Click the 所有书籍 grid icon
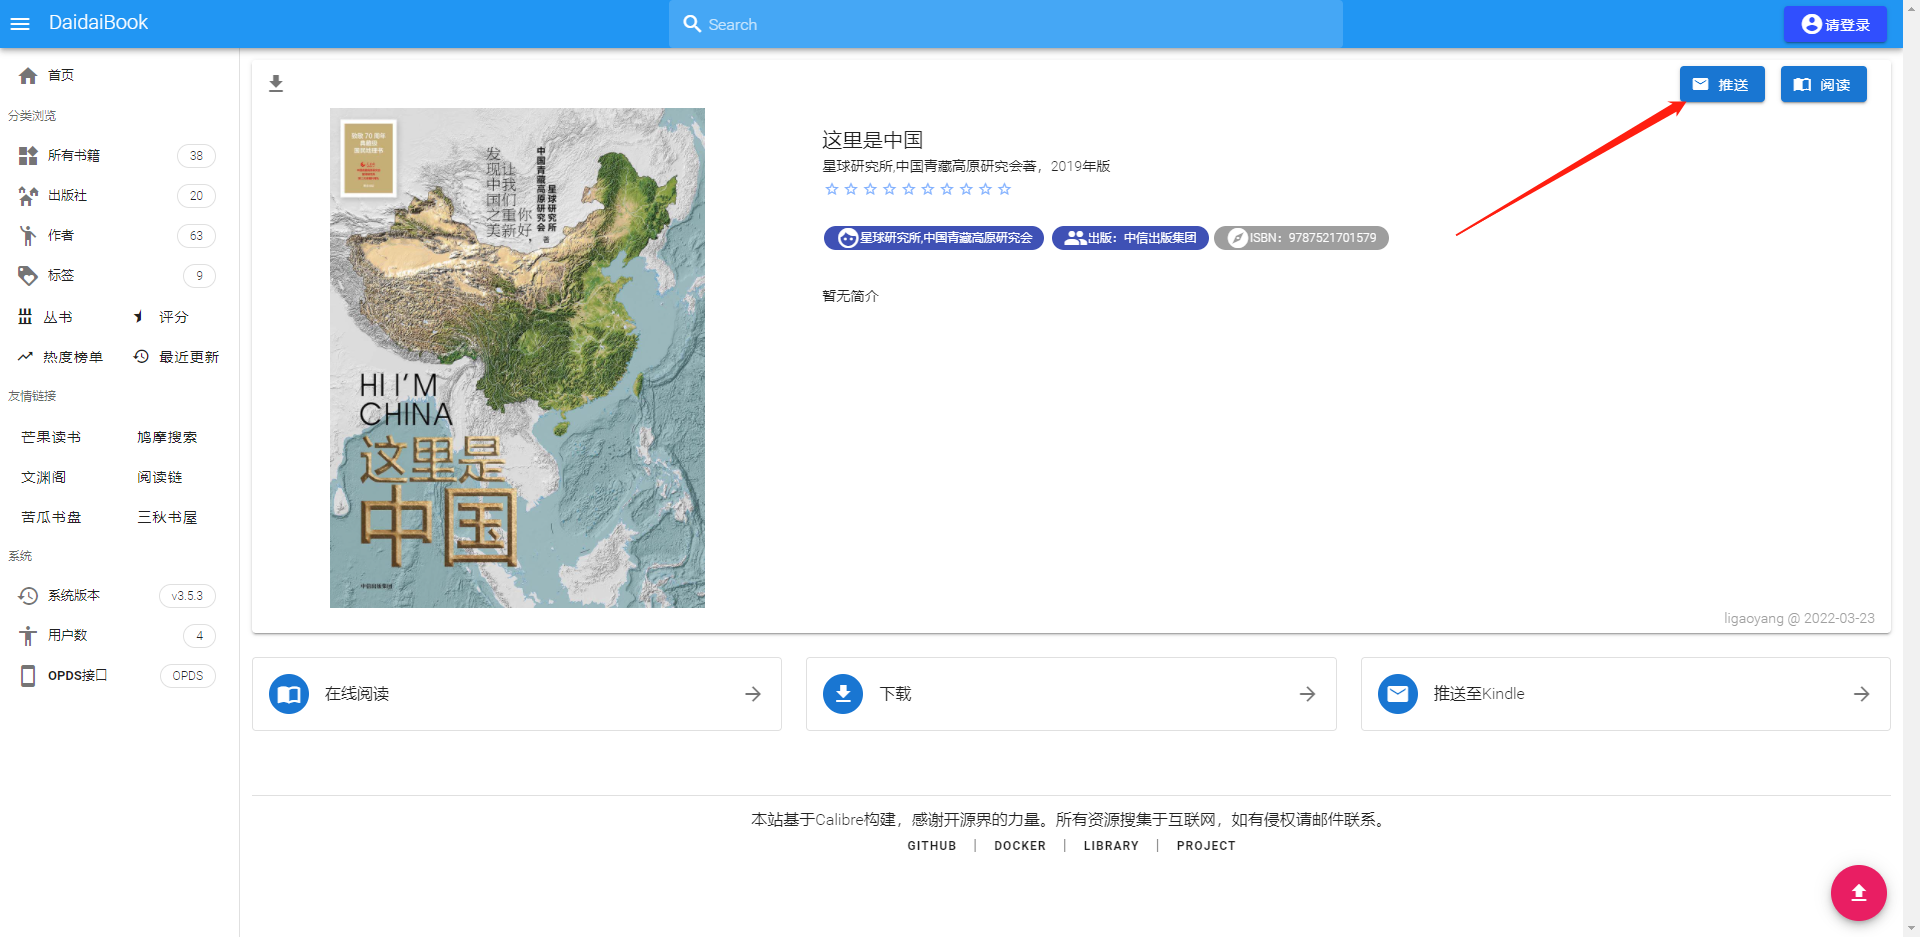 [28, 155]
